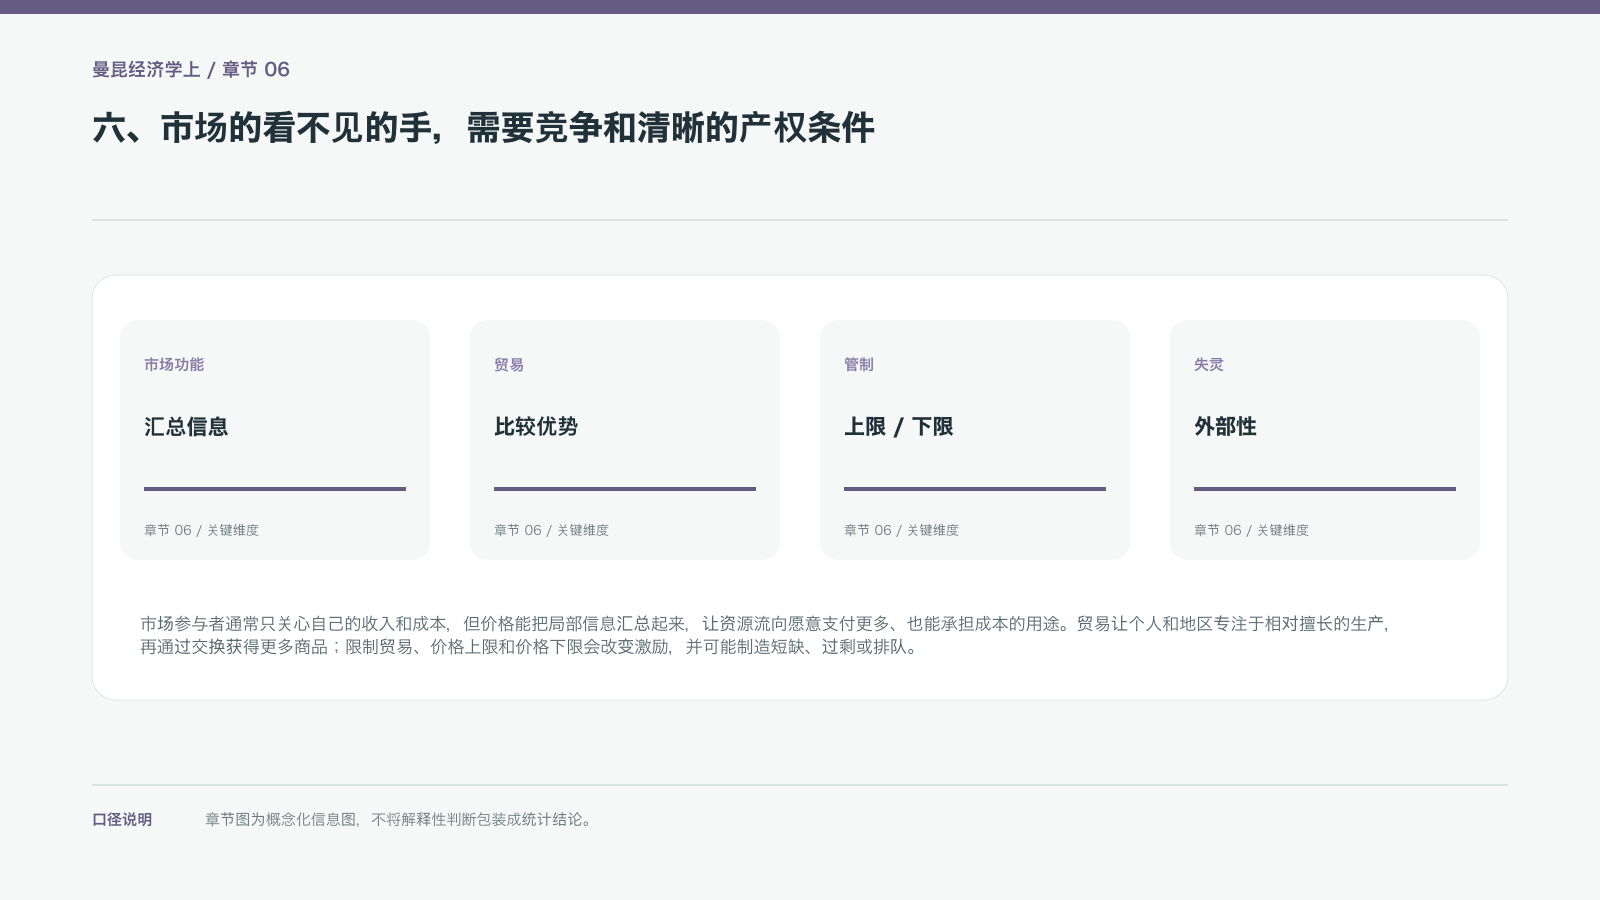Click "章节 06 / 关键维度" under 比较优势
Image resolution: width=1600 pixels, height=900 pixels.
[x=551, y=530]
